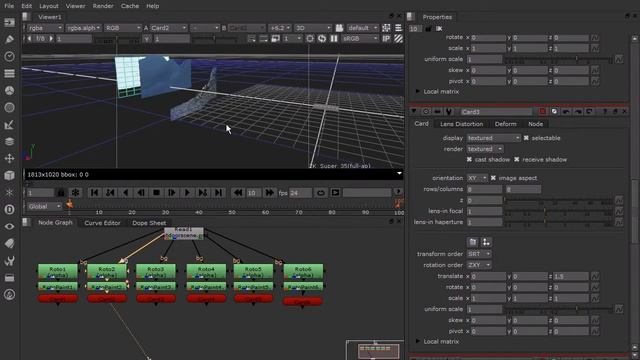This screenshot has width=640, height=360.
Task: Open the Transform nodes move icon
Action: tap(9, 158)
